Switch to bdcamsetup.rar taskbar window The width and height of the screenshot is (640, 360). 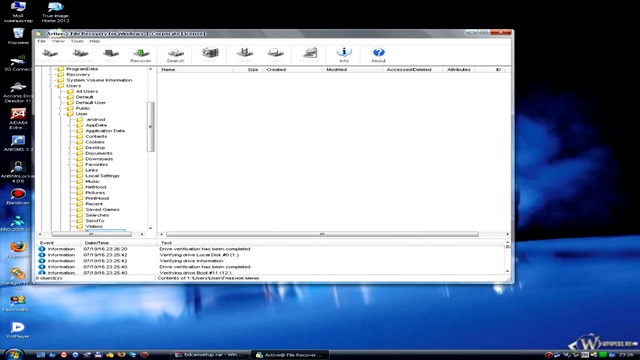209,355
